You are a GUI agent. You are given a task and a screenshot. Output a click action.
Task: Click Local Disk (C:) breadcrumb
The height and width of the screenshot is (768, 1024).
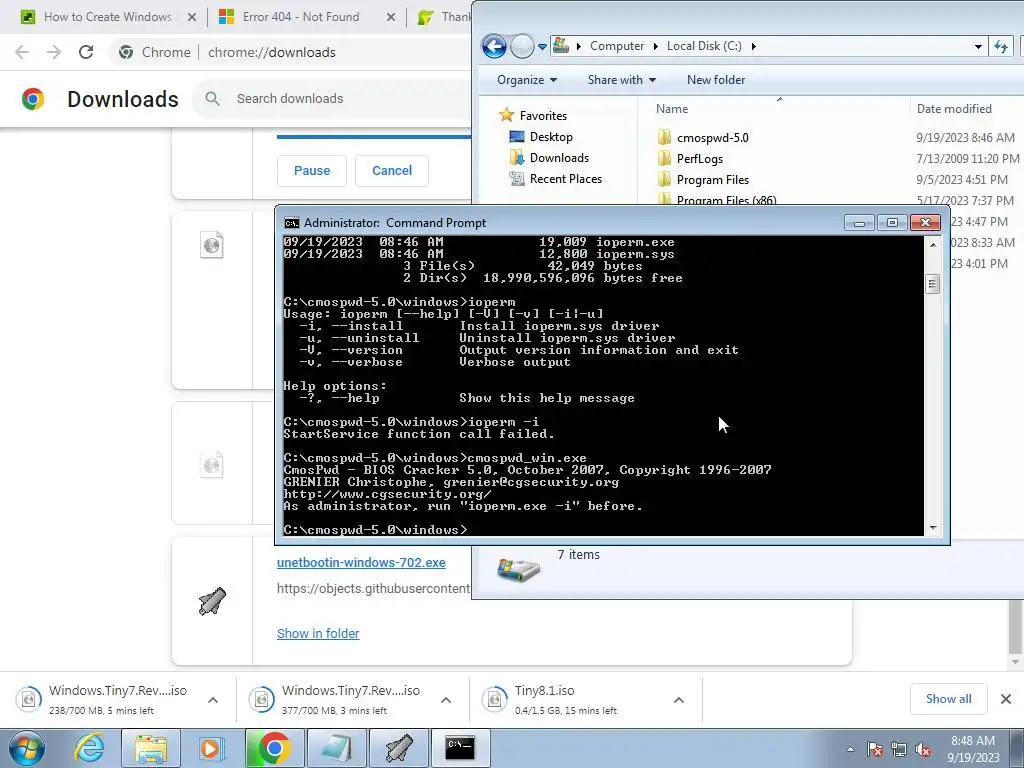(x=704, y=46)
